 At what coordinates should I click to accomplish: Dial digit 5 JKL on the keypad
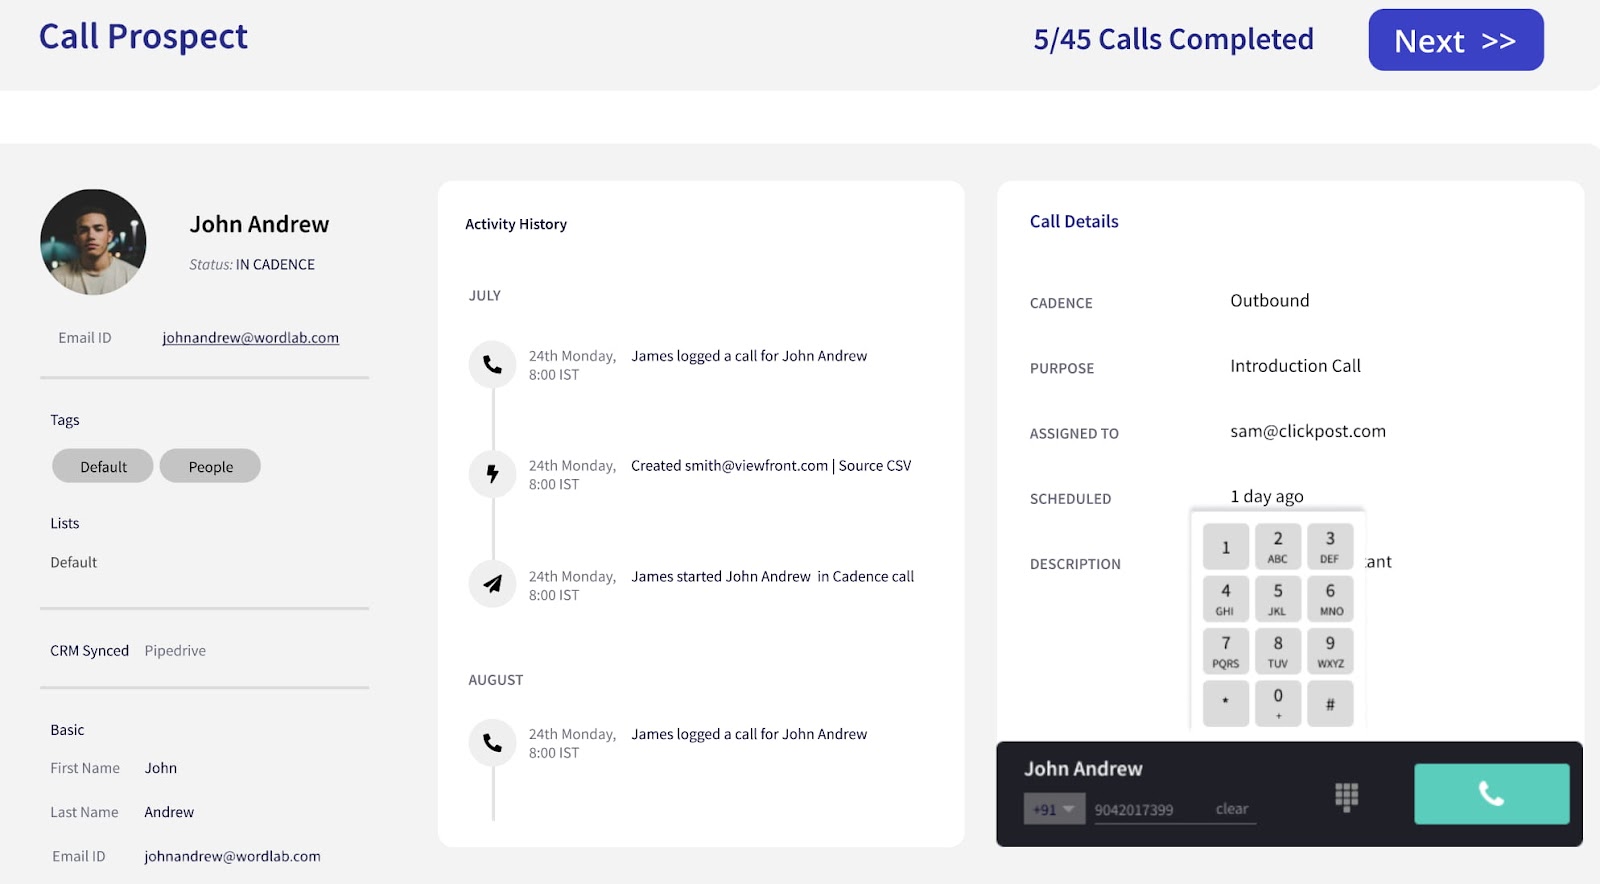click(1278, 599)
